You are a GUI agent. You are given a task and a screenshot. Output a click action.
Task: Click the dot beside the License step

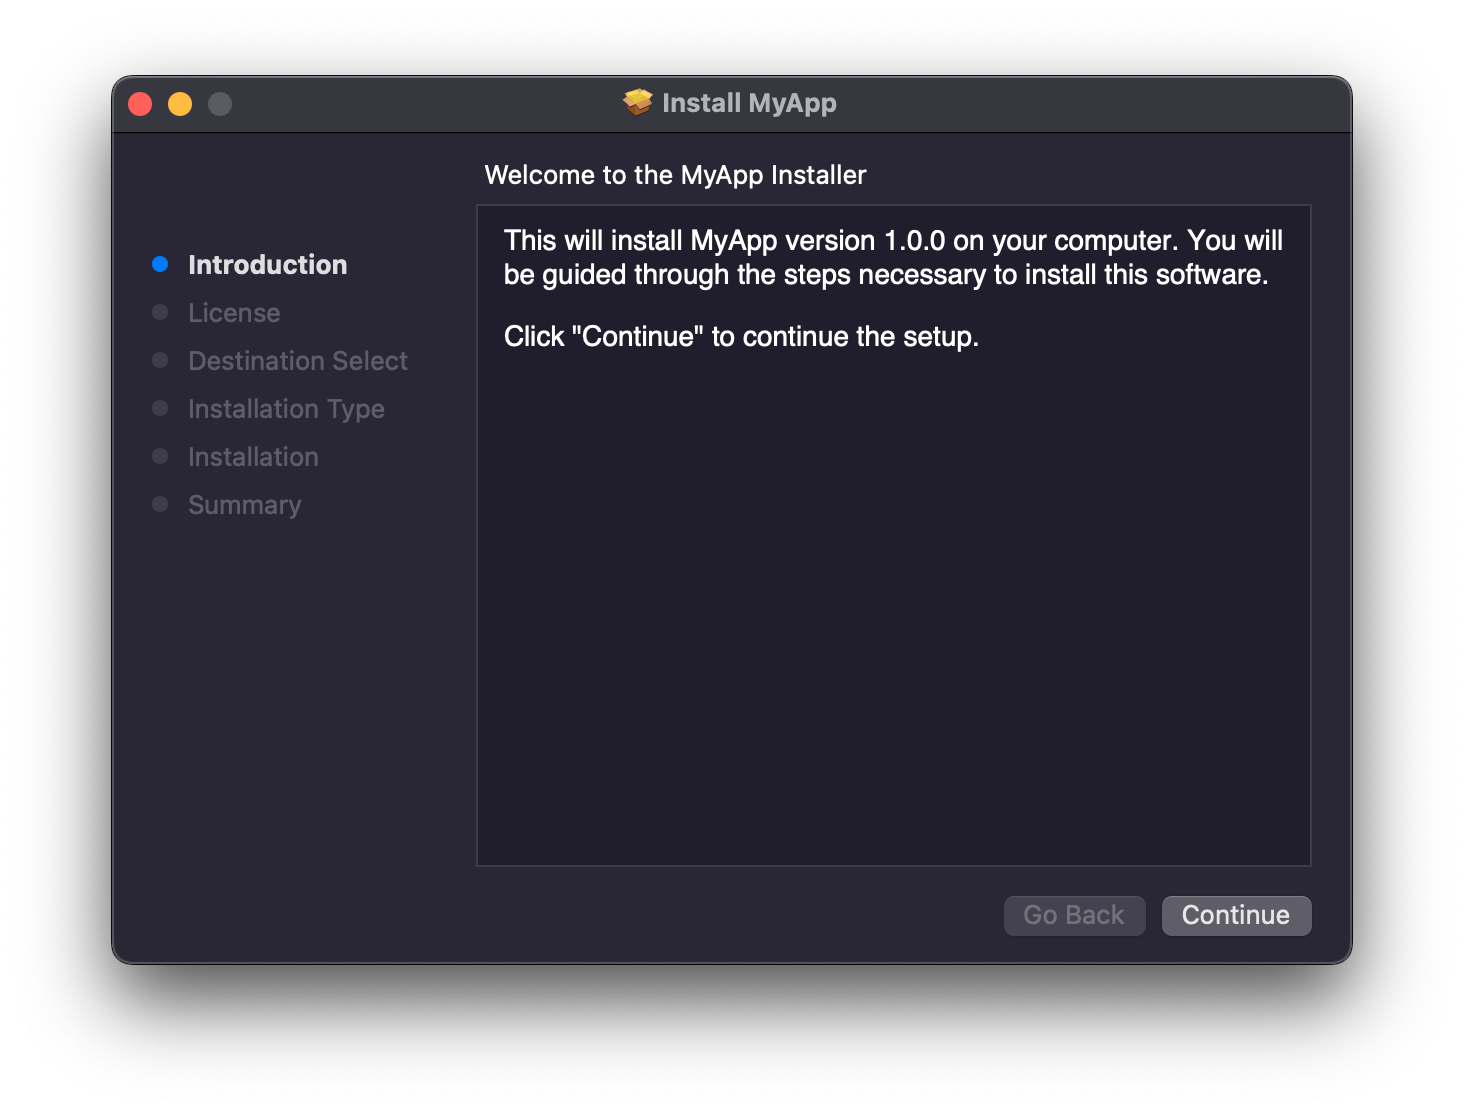160,311
